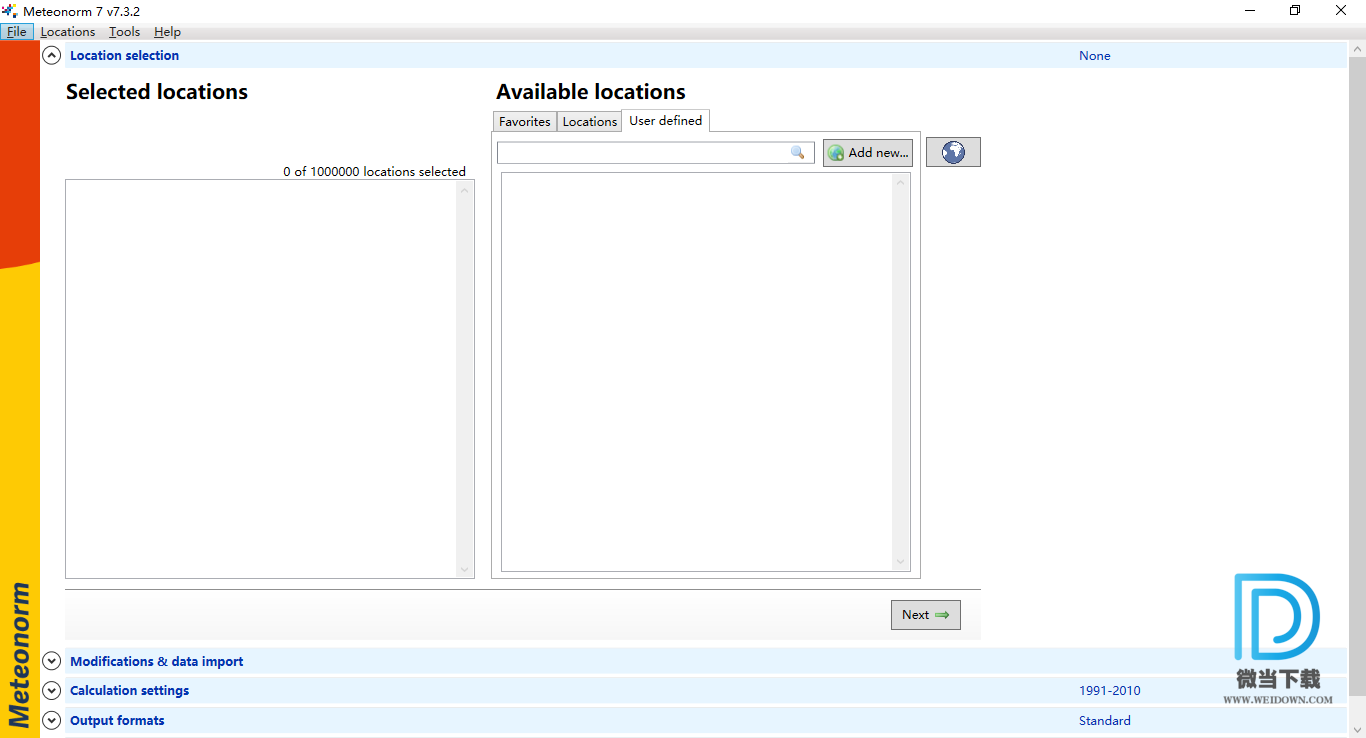The height and width of the screenshot is (738, 1366).
Task: Collapse the Location selection section chevron
Action: [x=52, y=56]
